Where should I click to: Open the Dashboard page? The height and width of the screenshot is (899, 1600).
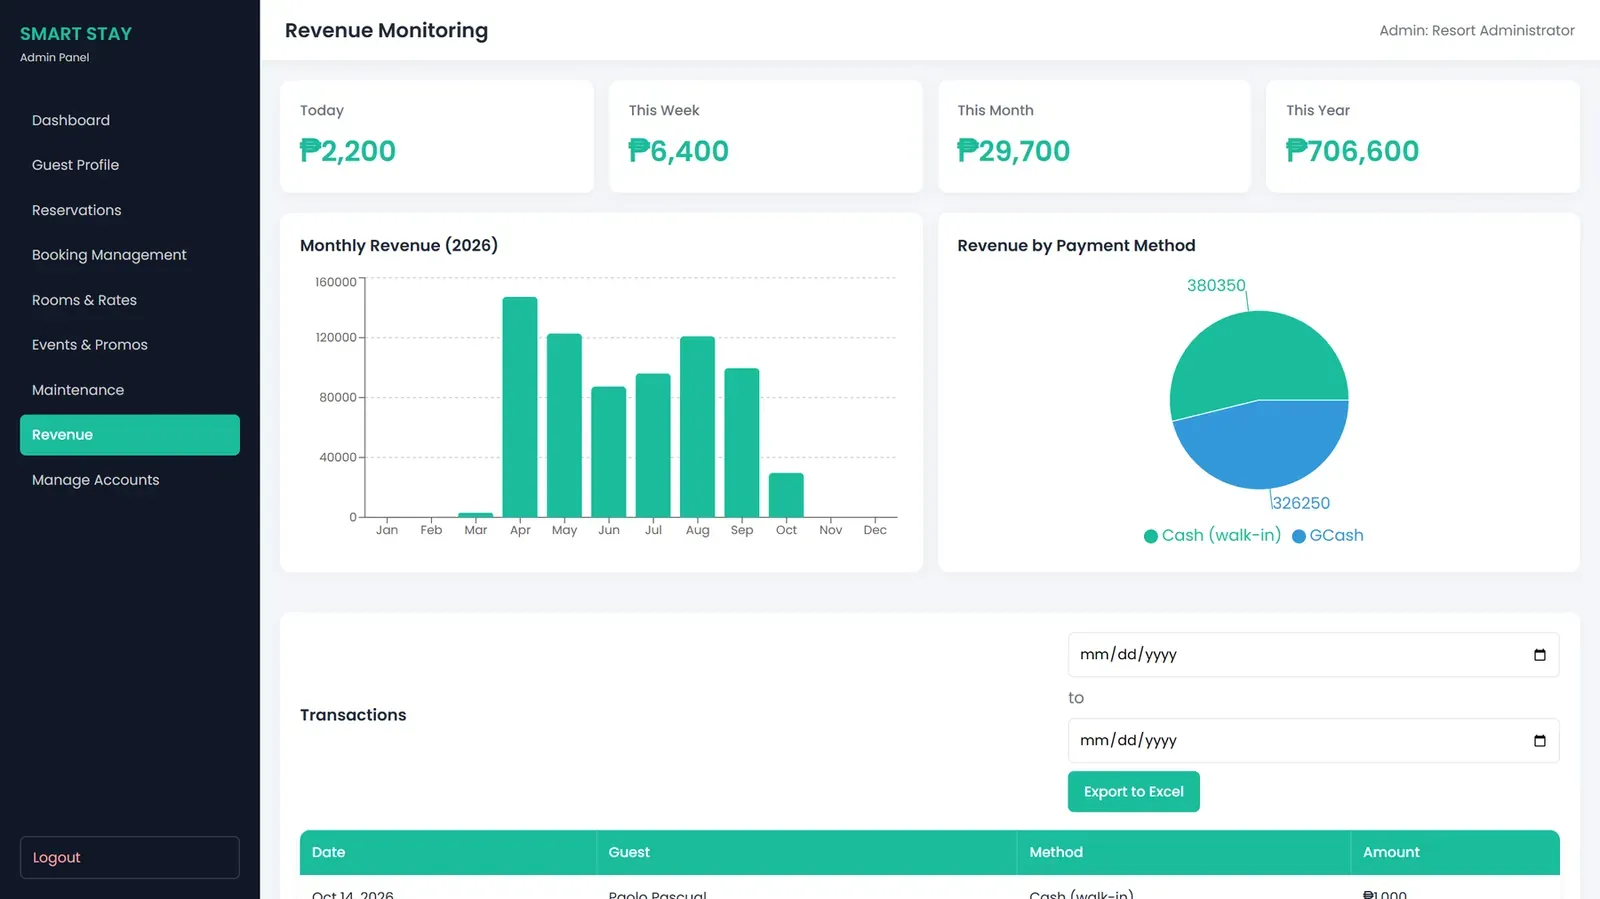click(130, 120)
